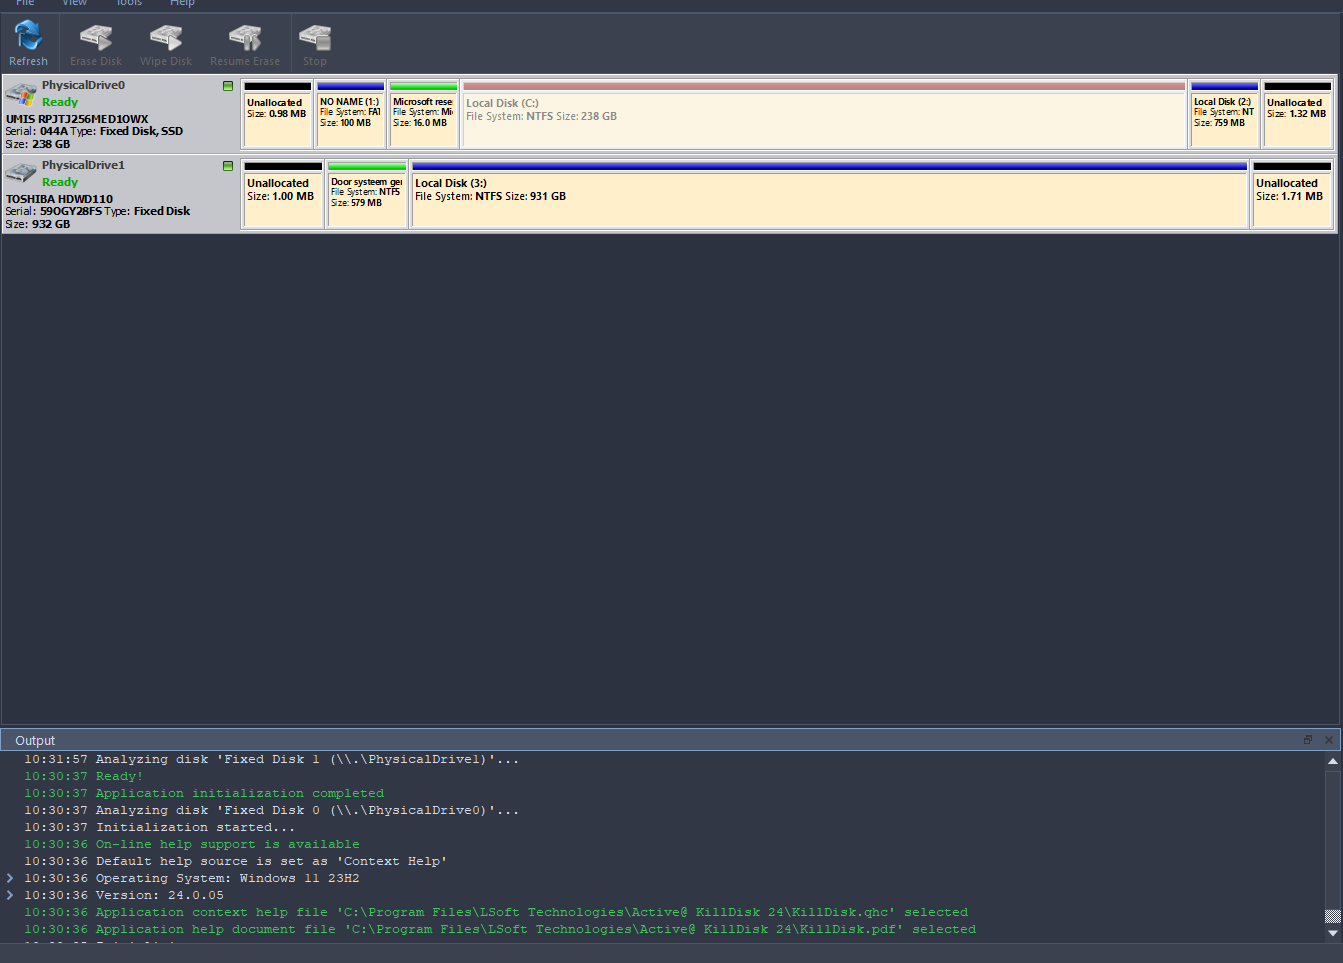Screen dimensions: 1343x963
Task: Select the Unallocated 1.00 MB partition
Action: 283,194
